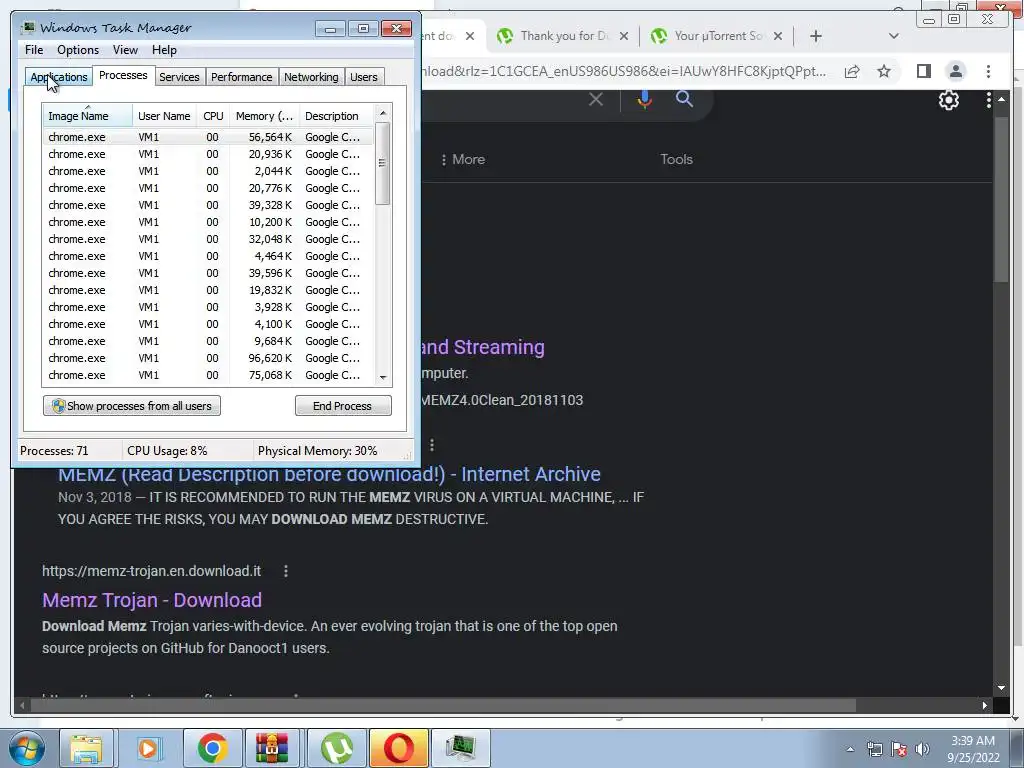Show hidden system tray icons
The width and height of the screenshot is (1024, 768).
850,749
